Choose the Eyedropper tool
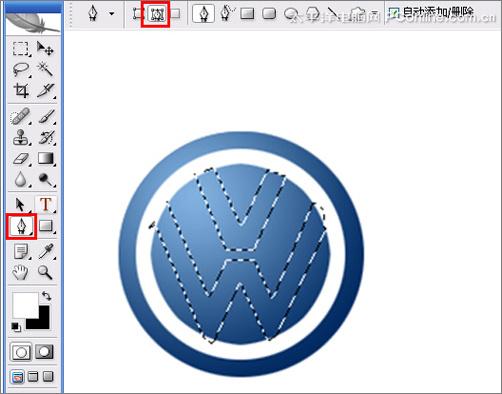502x394 pixels. point(46,251)
